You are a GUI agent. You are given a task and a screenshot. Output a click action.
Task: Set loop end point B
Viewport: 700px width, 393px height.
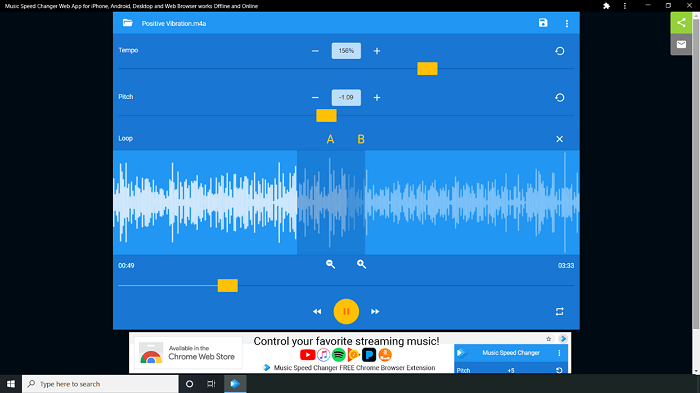[x=361, y=139]
